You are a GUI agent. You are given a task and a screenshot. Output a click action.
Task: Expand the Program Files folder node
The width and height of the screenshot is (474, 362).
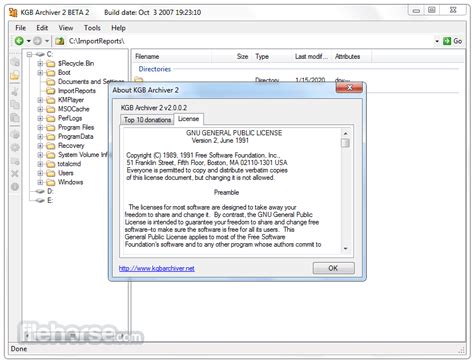pyautogui.click(x=40, y=127)
